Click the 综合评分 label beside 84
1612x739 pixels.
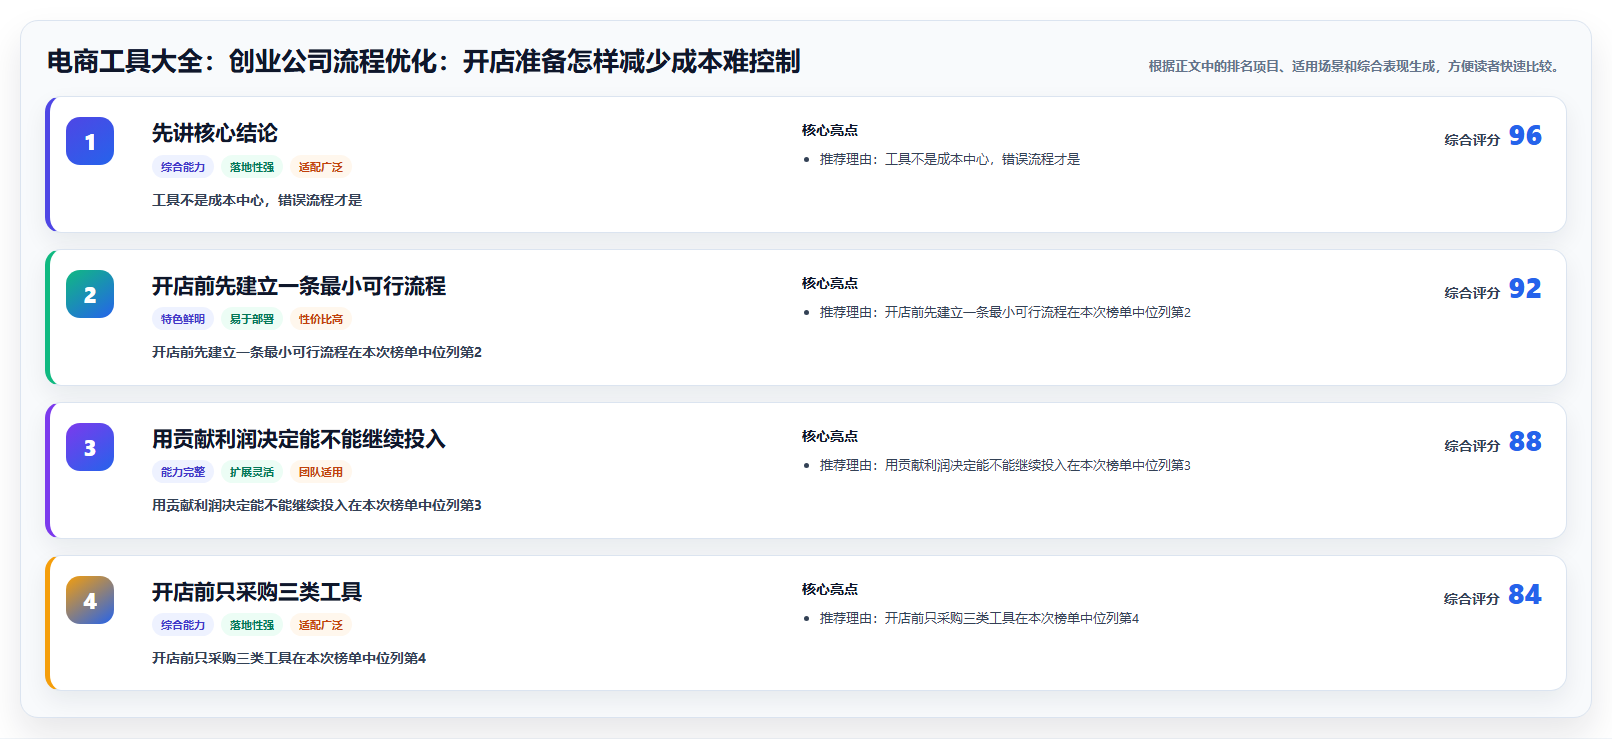[x=1472, y=599]
